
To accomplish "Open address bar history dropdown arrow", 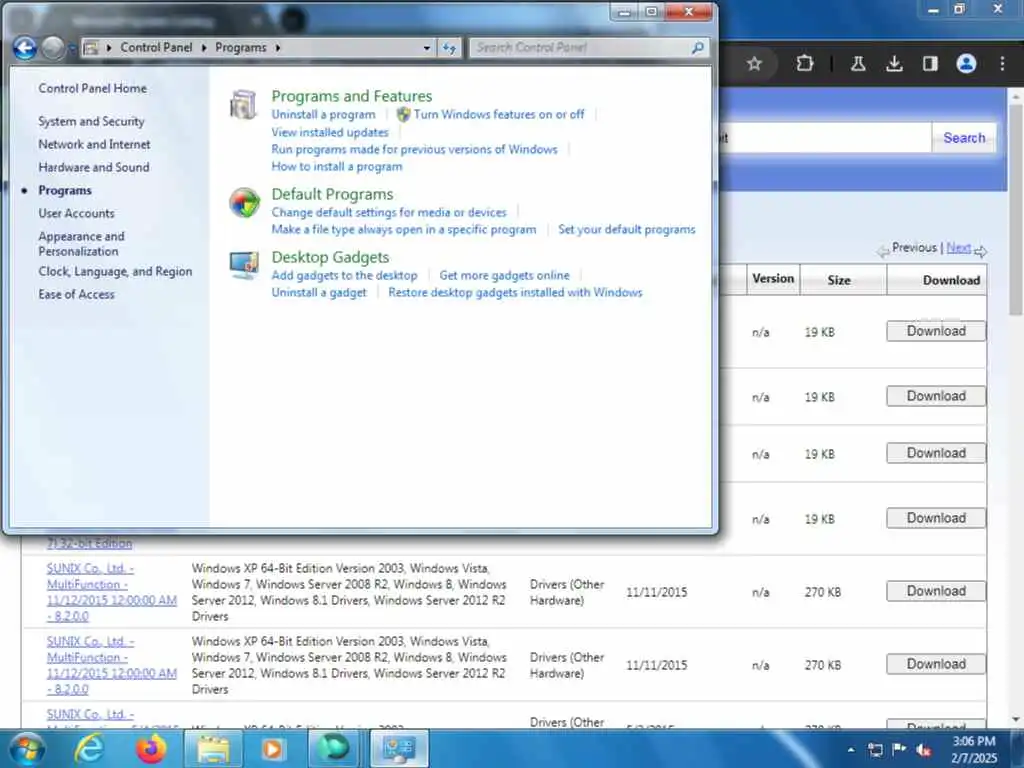I will coord(426,48).
